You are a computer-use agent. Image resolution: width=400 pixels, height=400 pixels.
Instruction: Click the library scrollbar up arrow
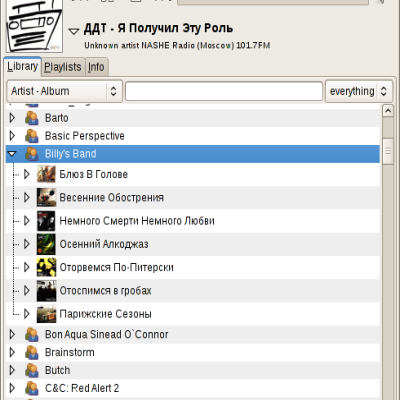point(388,111)
